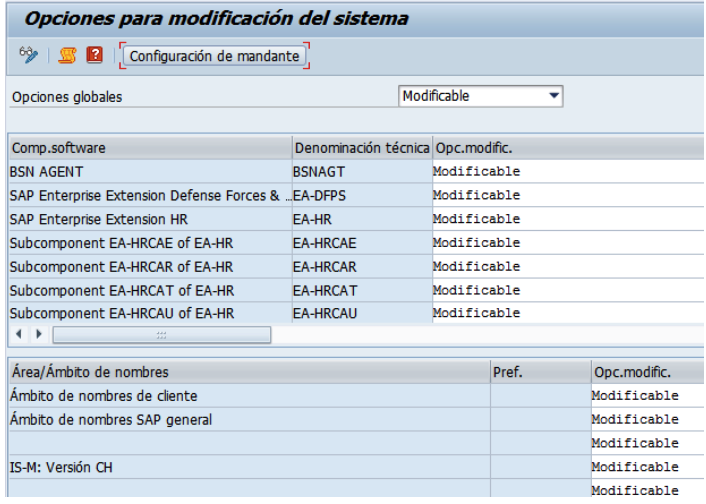
Task: Change Modificable for Ámbito de nombres de cliente
Action: point(648,396)
